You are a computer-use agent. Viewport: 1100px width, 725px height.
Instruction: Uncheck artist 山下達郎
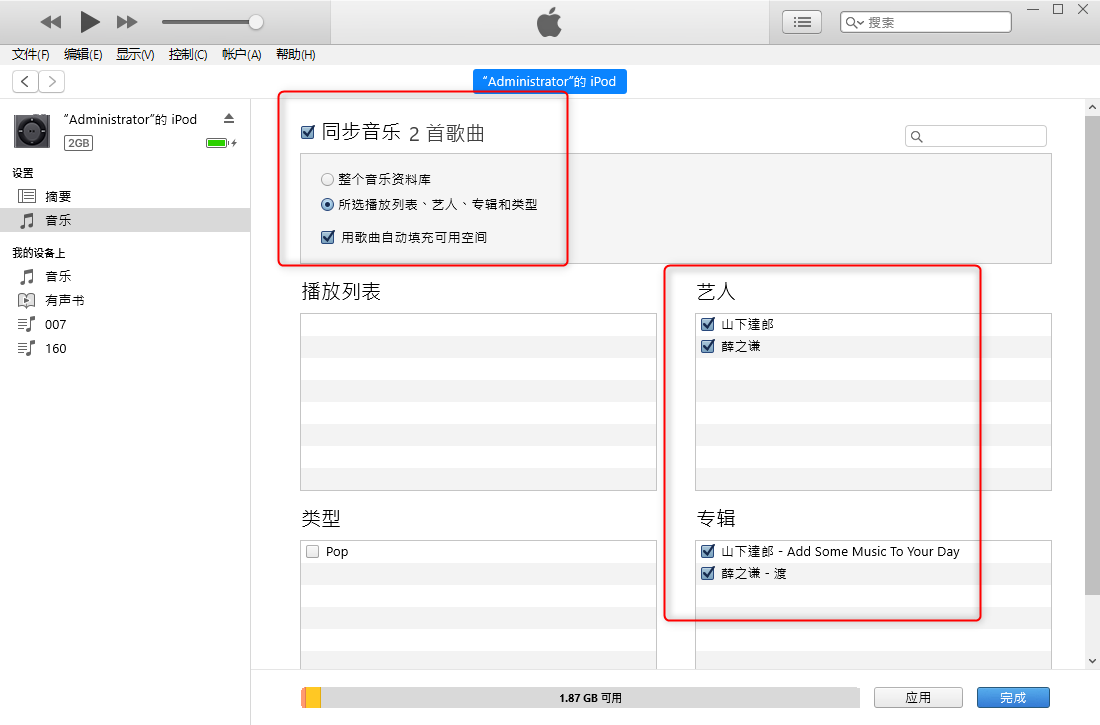click(x=708, y=324)
